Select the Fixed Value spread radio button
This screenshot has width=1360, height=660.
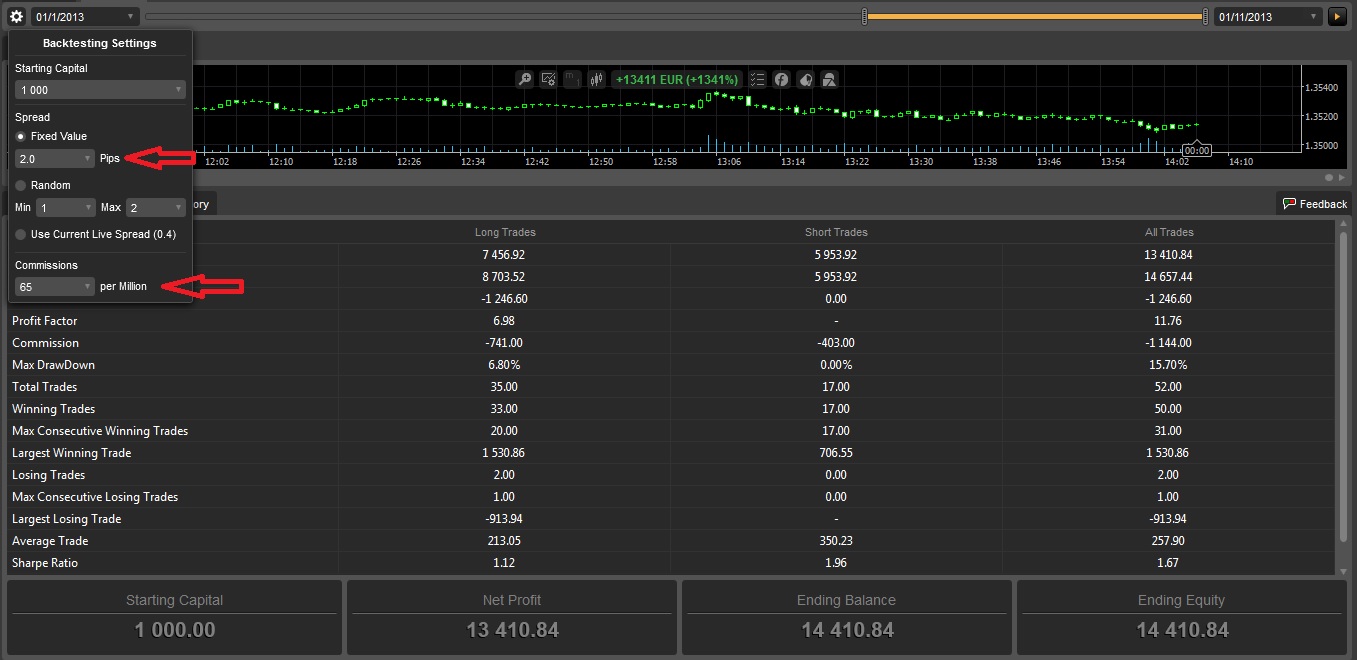click(20, 136)
